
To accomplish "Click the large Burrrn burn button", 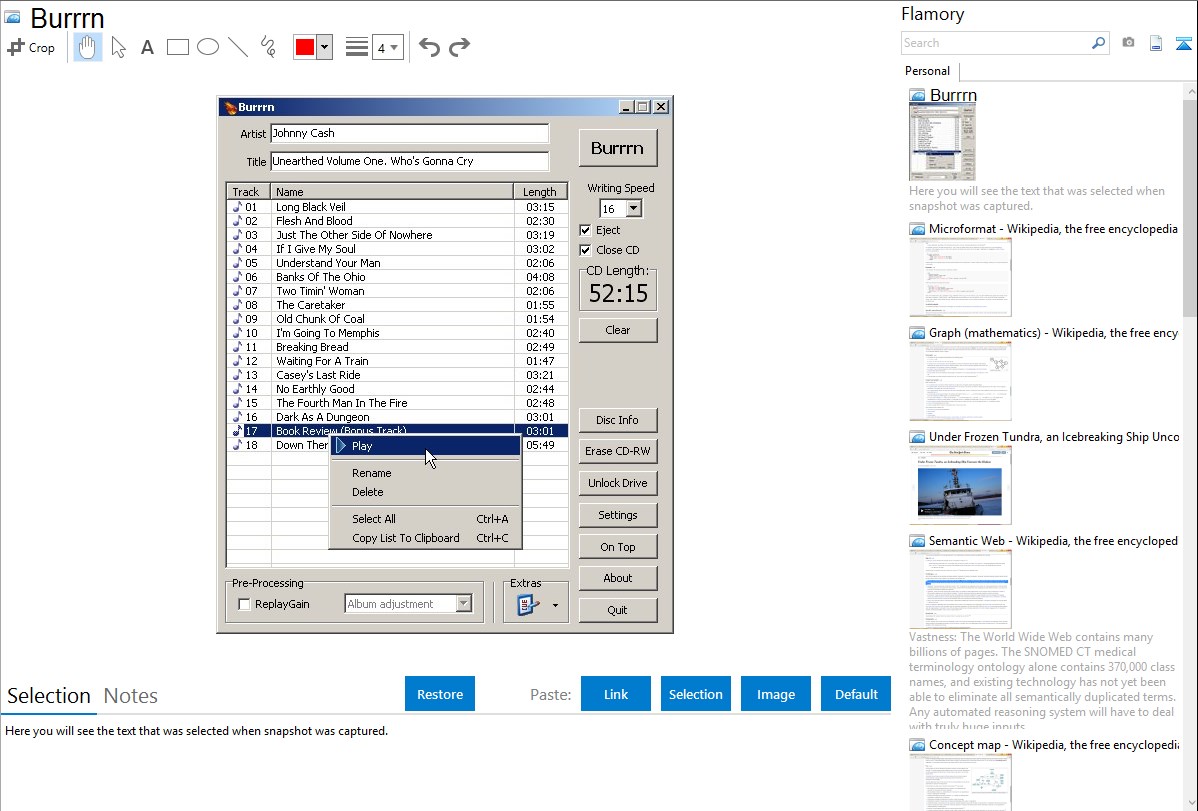I will 617,148.
